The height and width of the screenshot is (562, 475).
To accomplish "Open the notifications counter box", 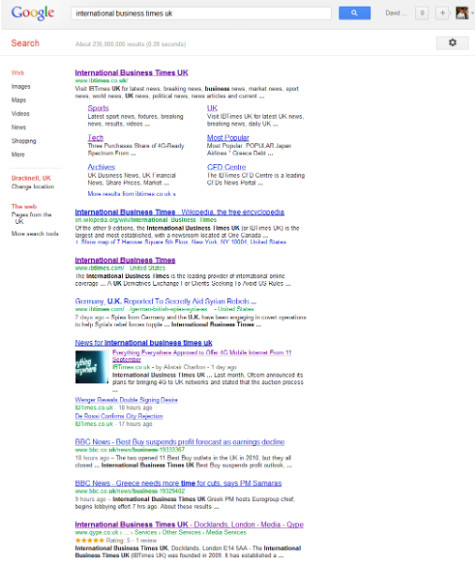I will [x=422, y=13].
